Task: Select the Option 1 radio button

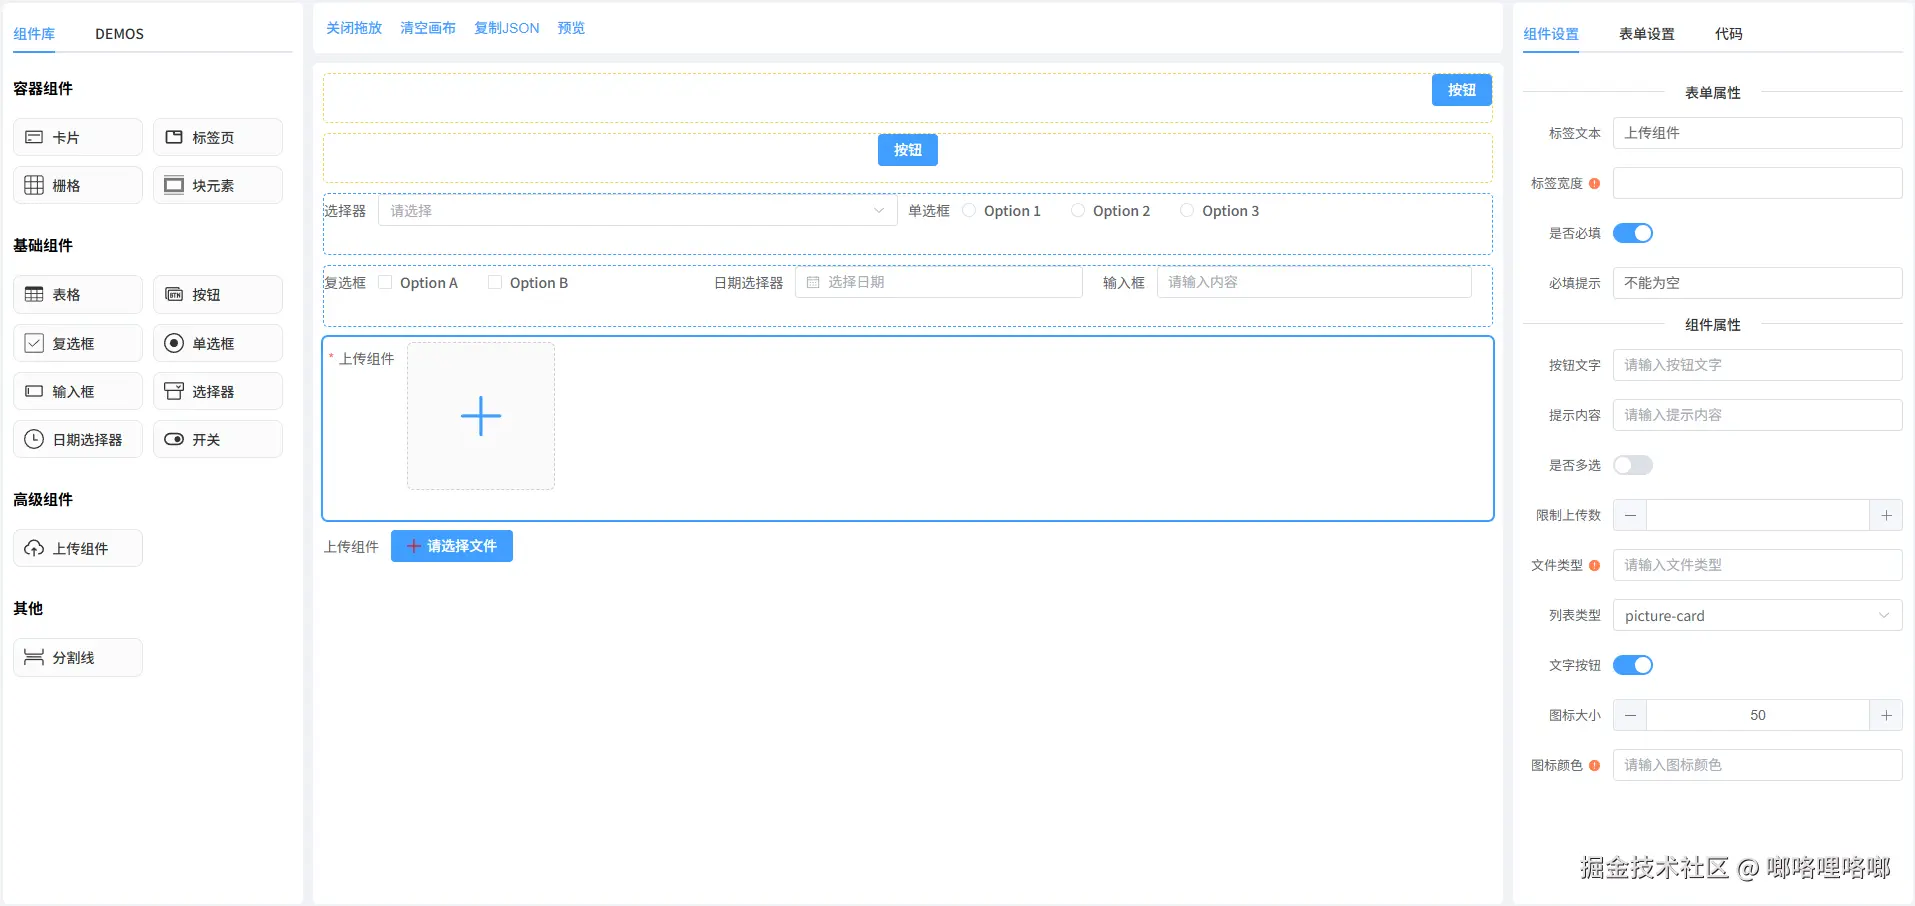Action: coord(969,210)
